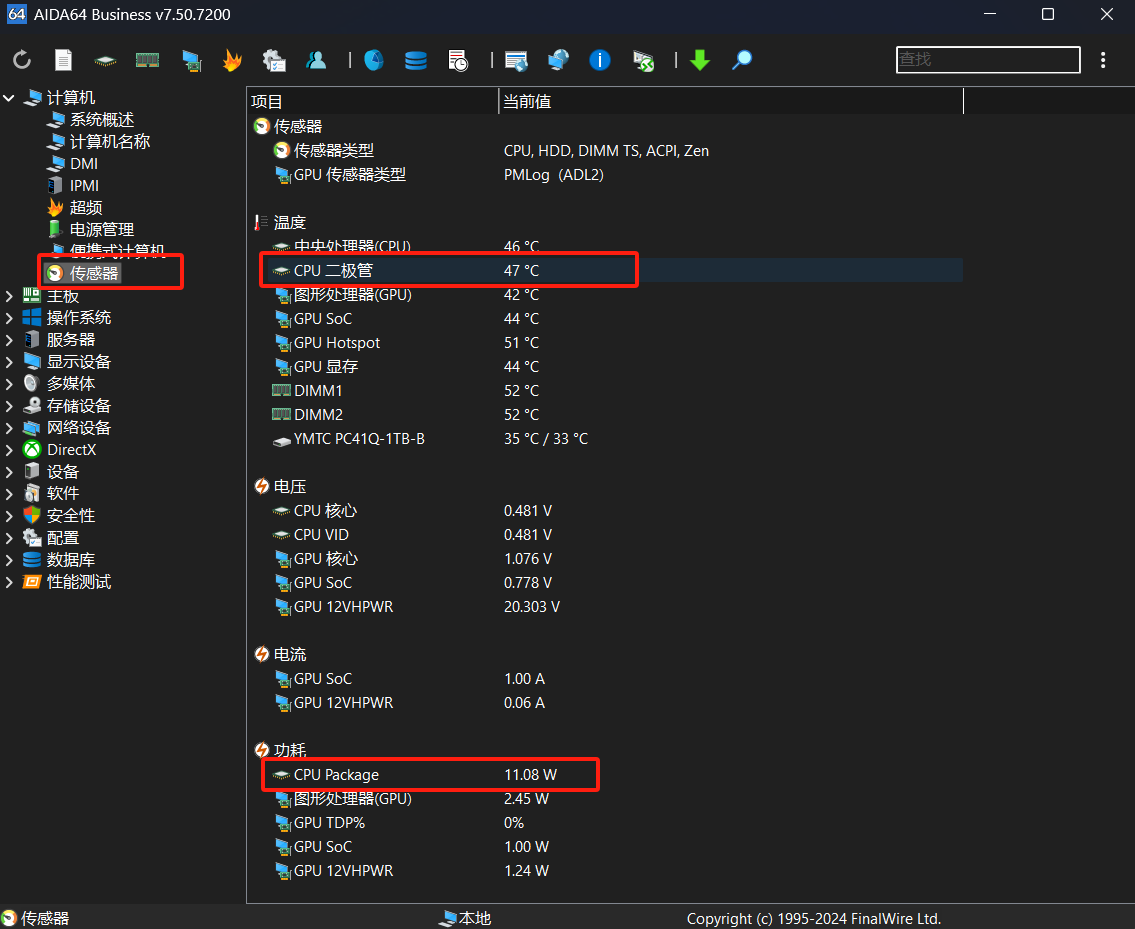Open the blue database stack toolbar icon

[415, 60]
